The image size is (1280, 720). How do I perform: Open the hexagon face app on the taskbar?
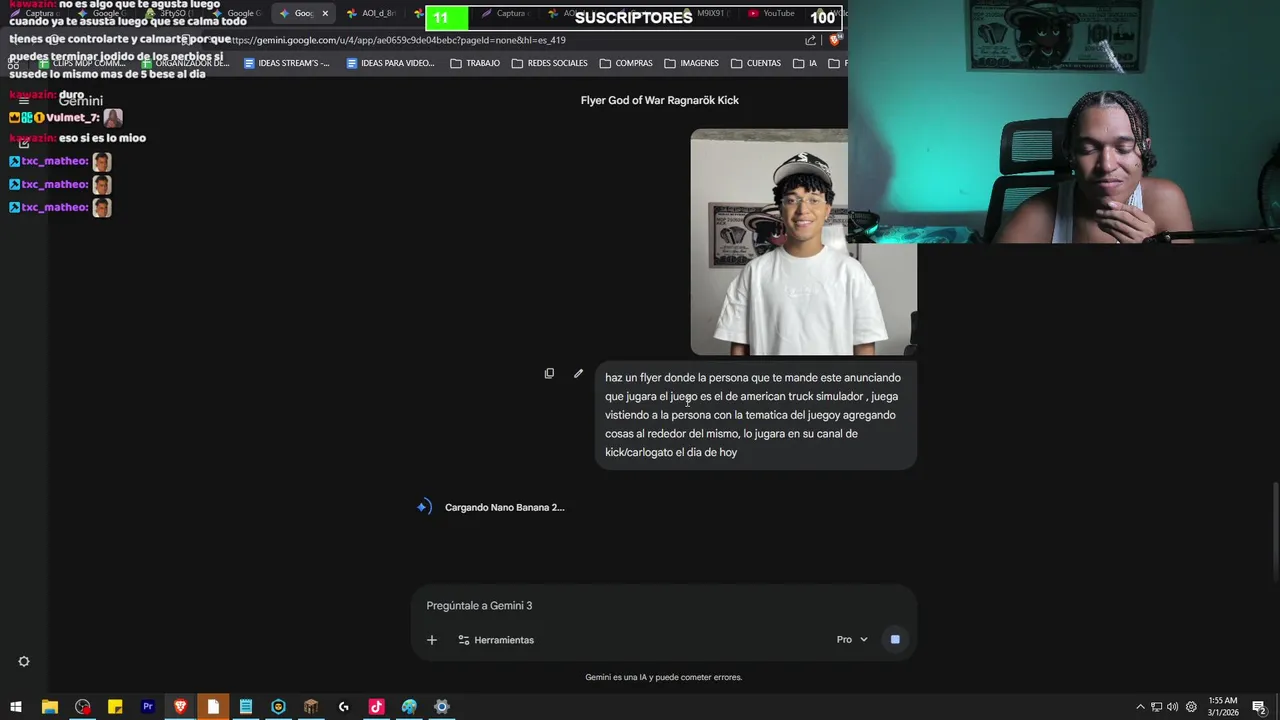pos(278,707)
